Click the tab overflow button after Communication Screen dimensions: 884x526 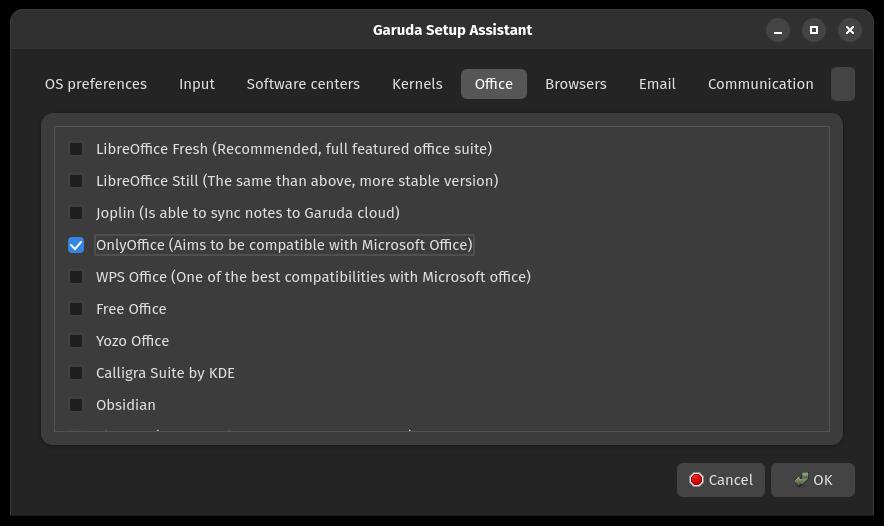coord(843,84)
